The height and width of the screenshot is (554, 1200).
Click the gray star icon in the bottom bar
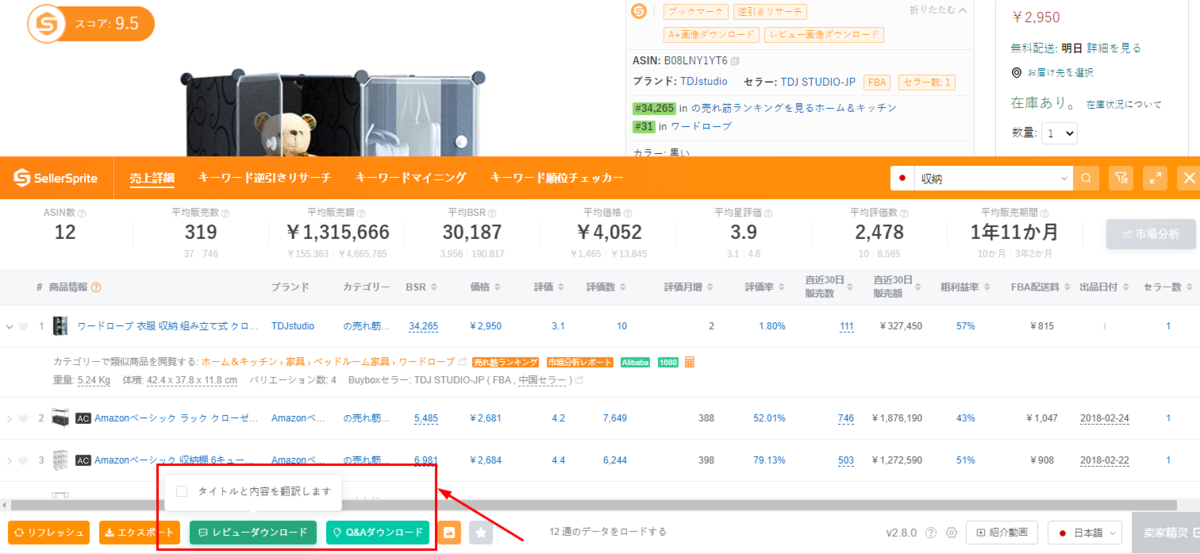(x=481, y=532)
